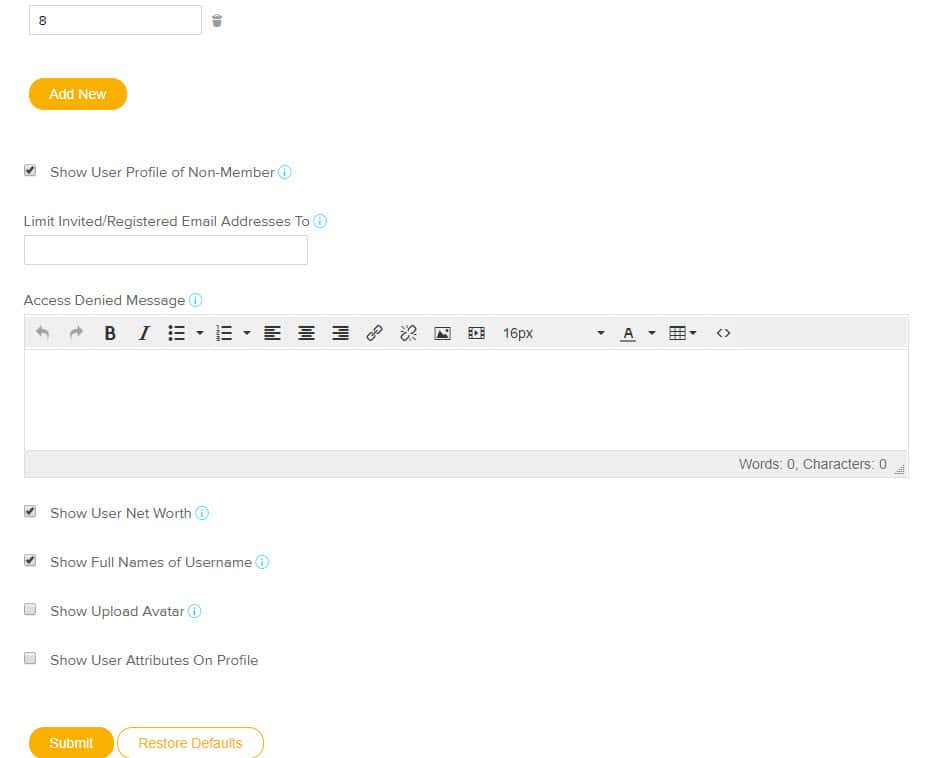
Task: Remove link with unlink icon
Action: [x=408, y=333]
